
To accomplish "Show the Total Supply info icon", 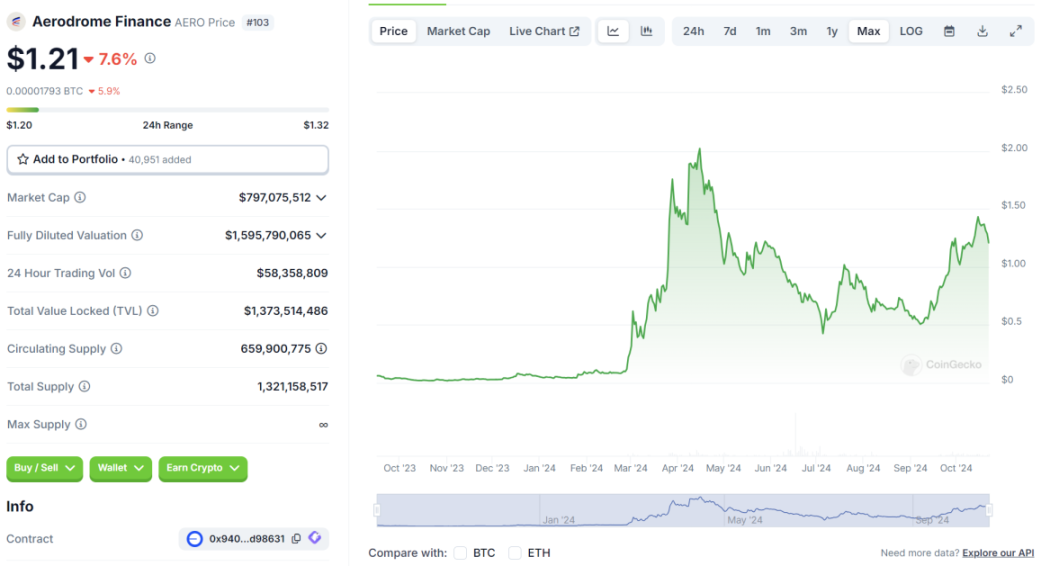I will pos(84,386).
